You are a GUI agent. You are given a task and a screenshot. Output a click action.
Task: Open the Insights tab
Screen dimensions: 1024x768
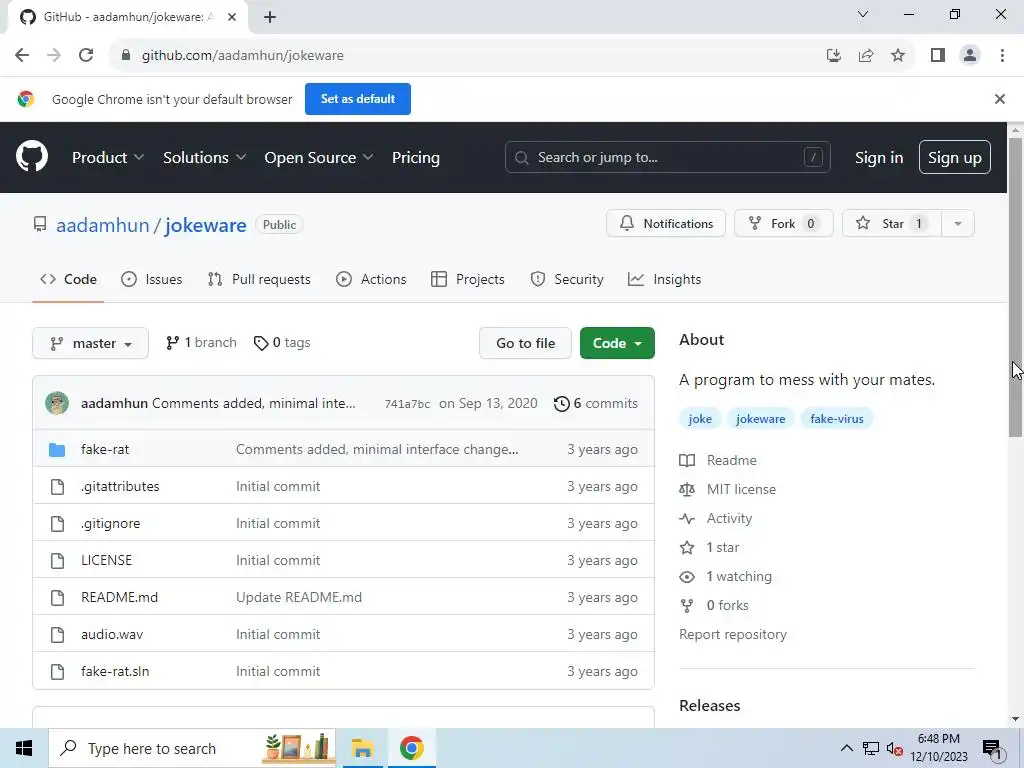[664, 280]
